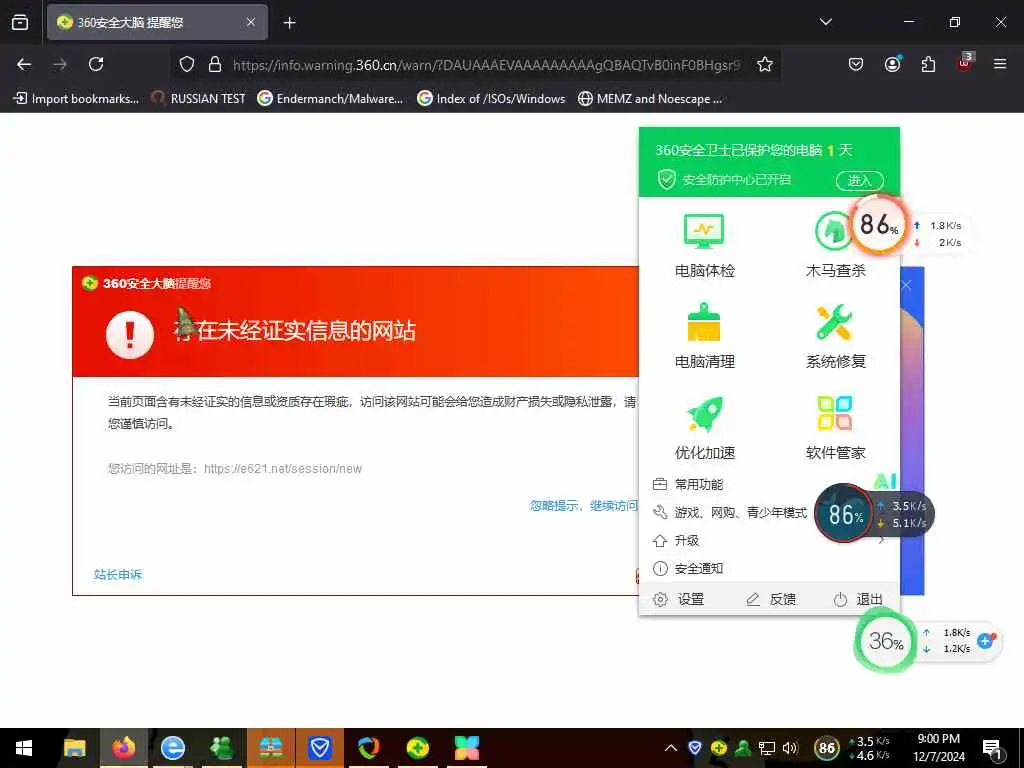This screenshot has height=768, width=1024.
Task: Reload the current page
Action: click(96, 64)
